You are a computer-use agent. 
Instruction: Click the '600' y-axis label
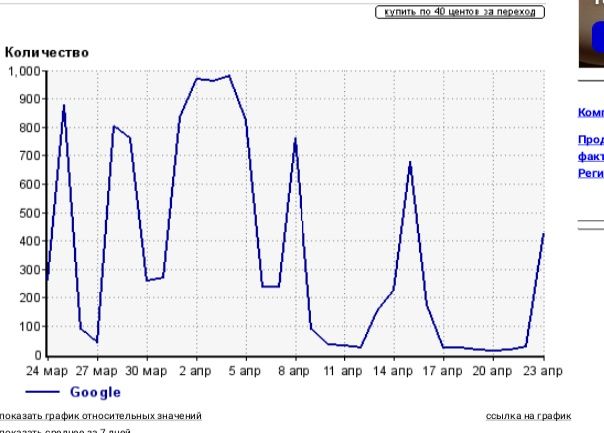(x=30, y=184)
